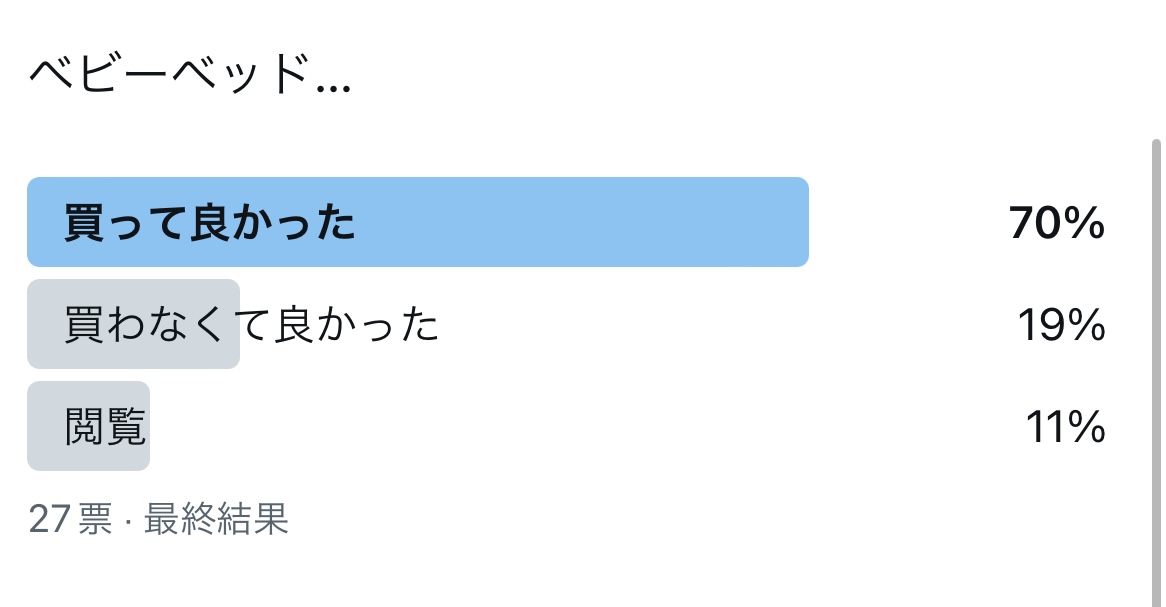Select the 買って良かった poll option
This screenshot has width=1166, height=607.
(x=210, y=224)
